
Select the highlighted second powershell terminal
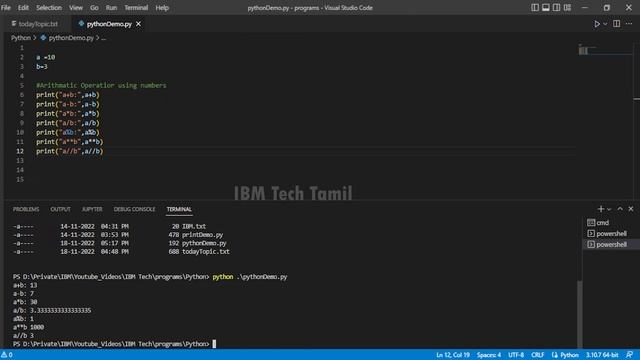(x=611, y=244)
